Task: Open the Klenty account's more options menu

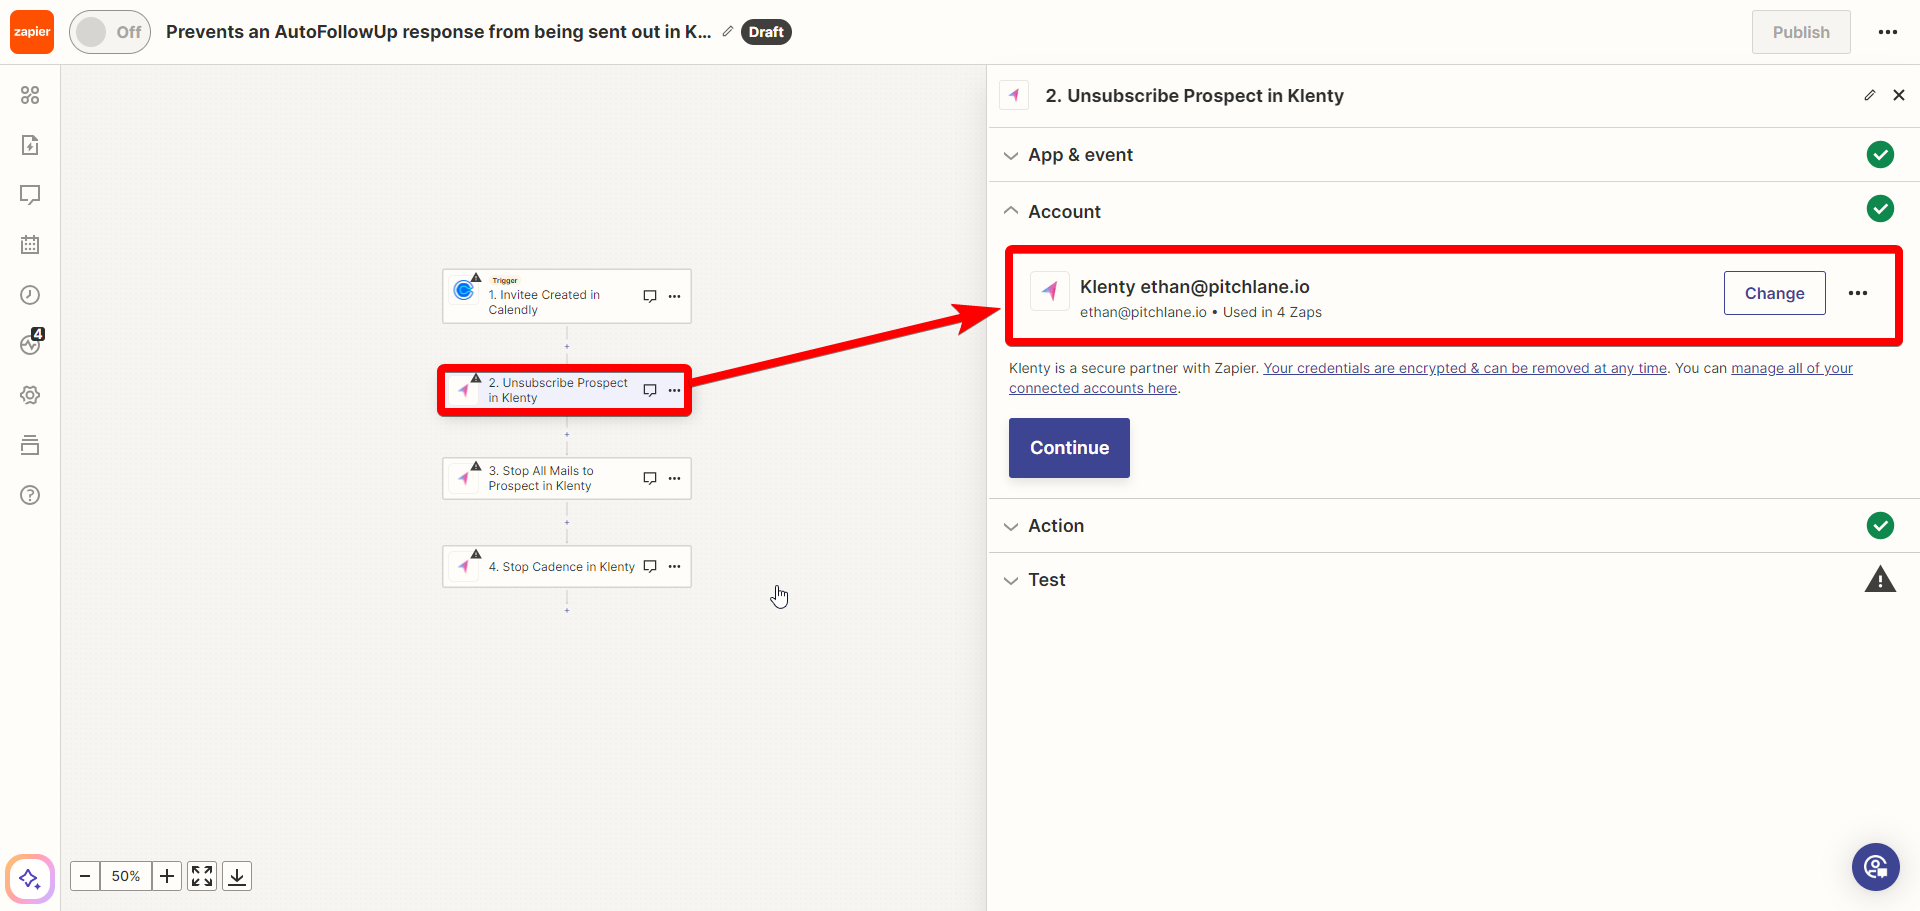Action: [x=1858, y=293]
